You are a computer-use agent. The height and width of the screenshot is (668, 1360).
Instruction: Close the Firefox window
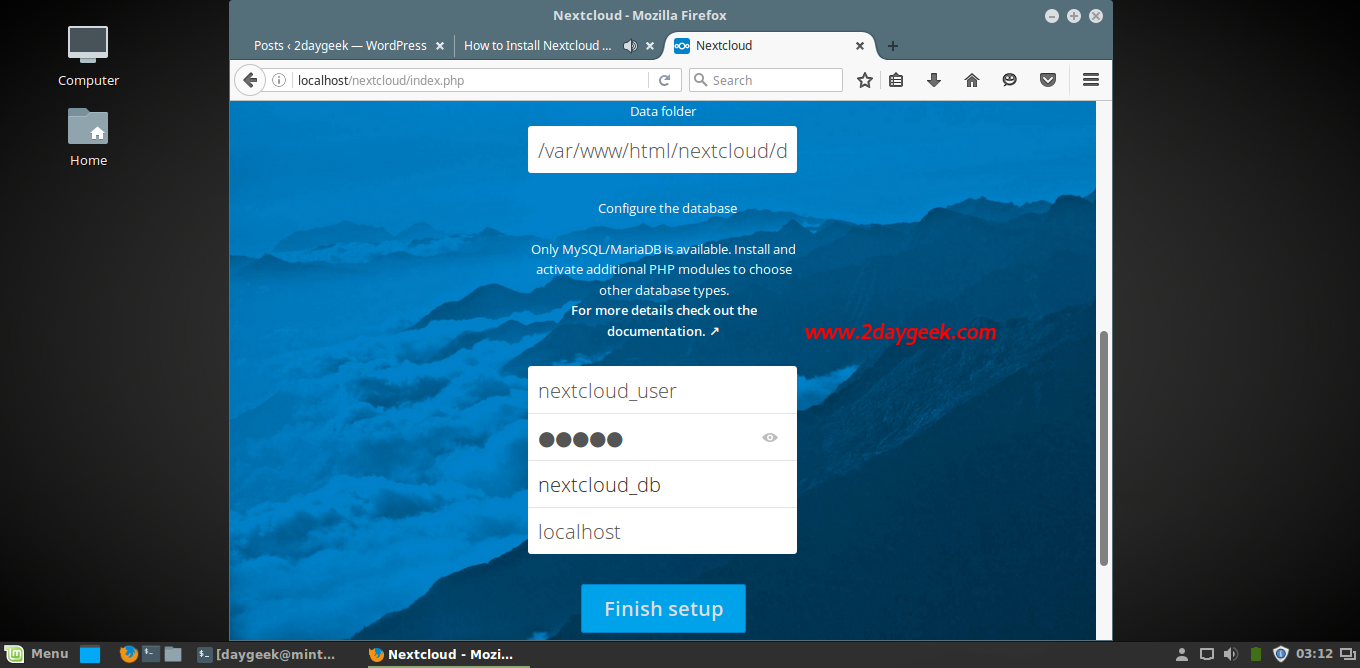pos(1097,16)
